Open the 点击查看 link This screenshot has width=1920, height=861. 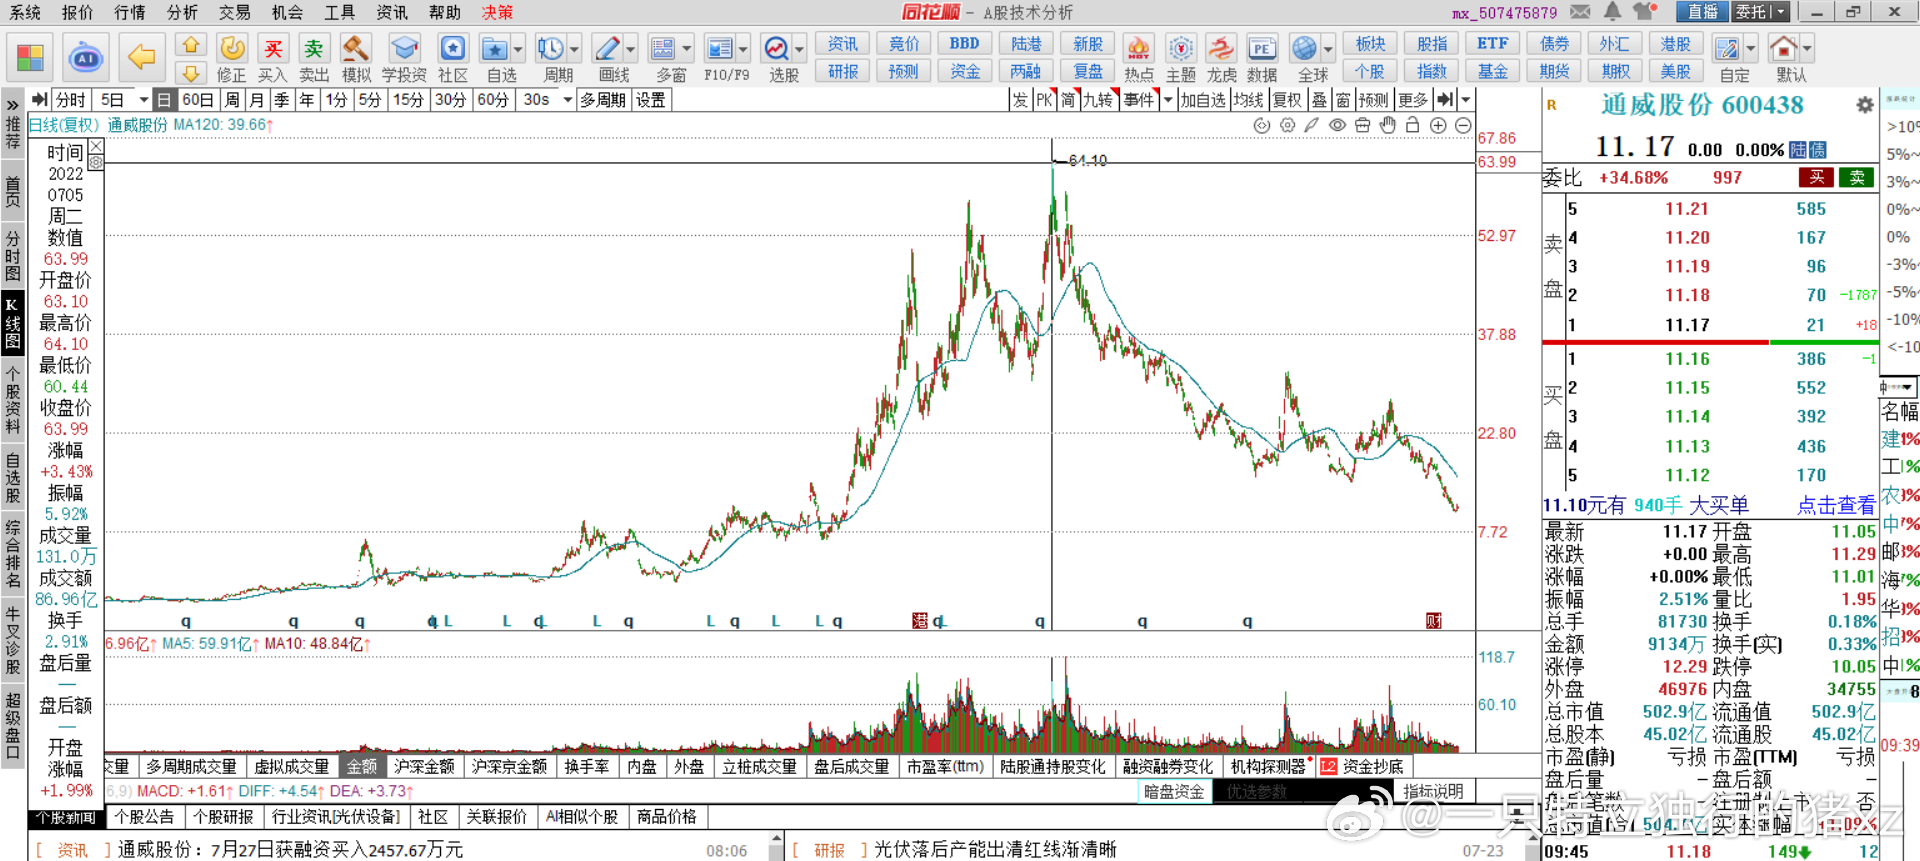1836,506
